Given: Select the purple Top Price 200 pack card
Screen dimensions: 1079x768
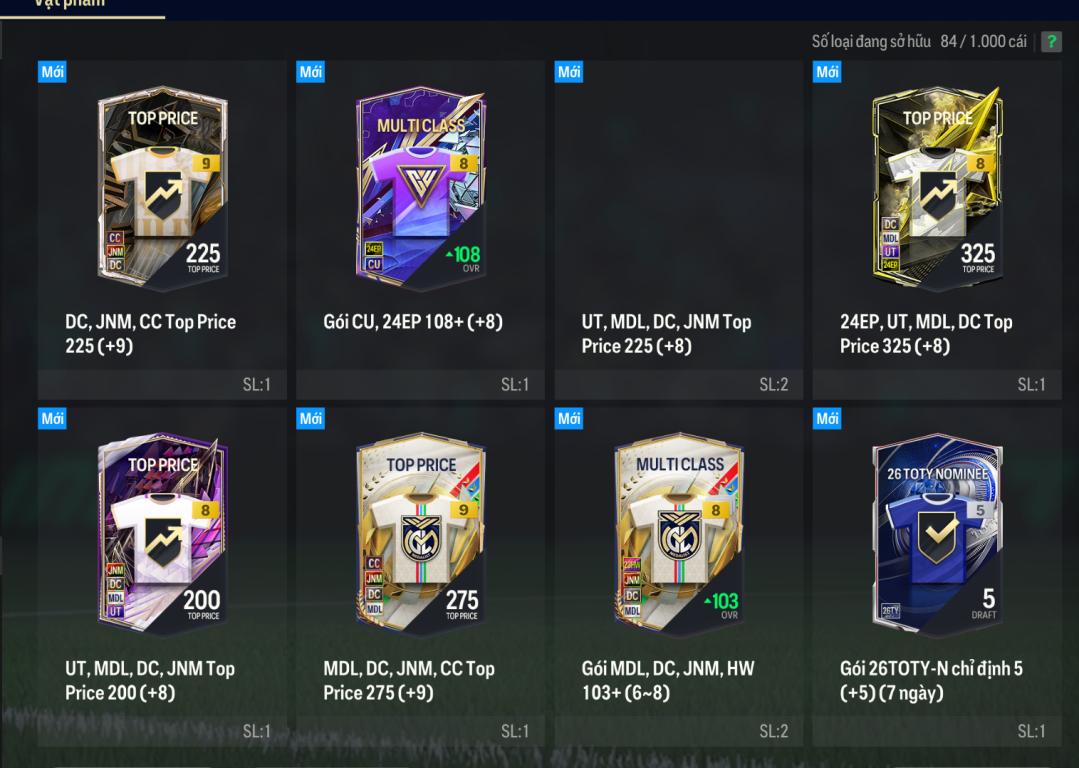Looking at the screenshot, I should pyautogui.click(x=162, y=534).
